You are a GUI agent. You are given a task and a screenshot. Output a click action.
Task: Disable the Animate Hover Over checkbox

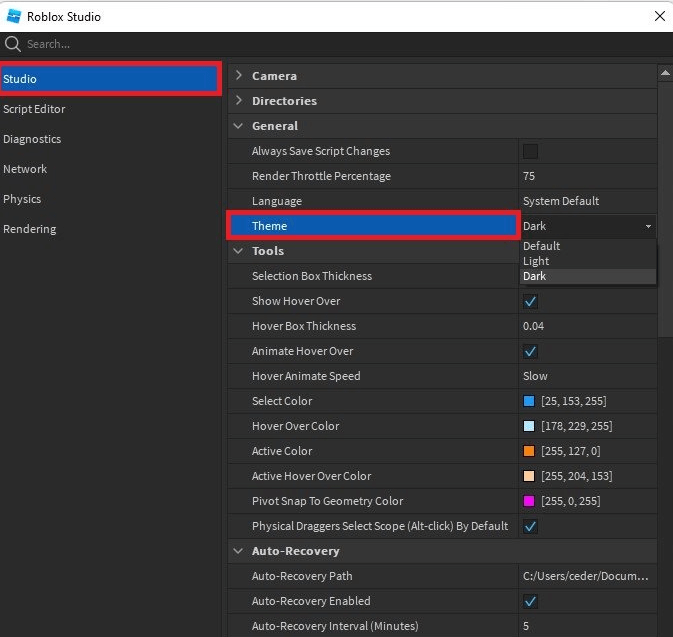pyautogui.click(x=530, y=351)
